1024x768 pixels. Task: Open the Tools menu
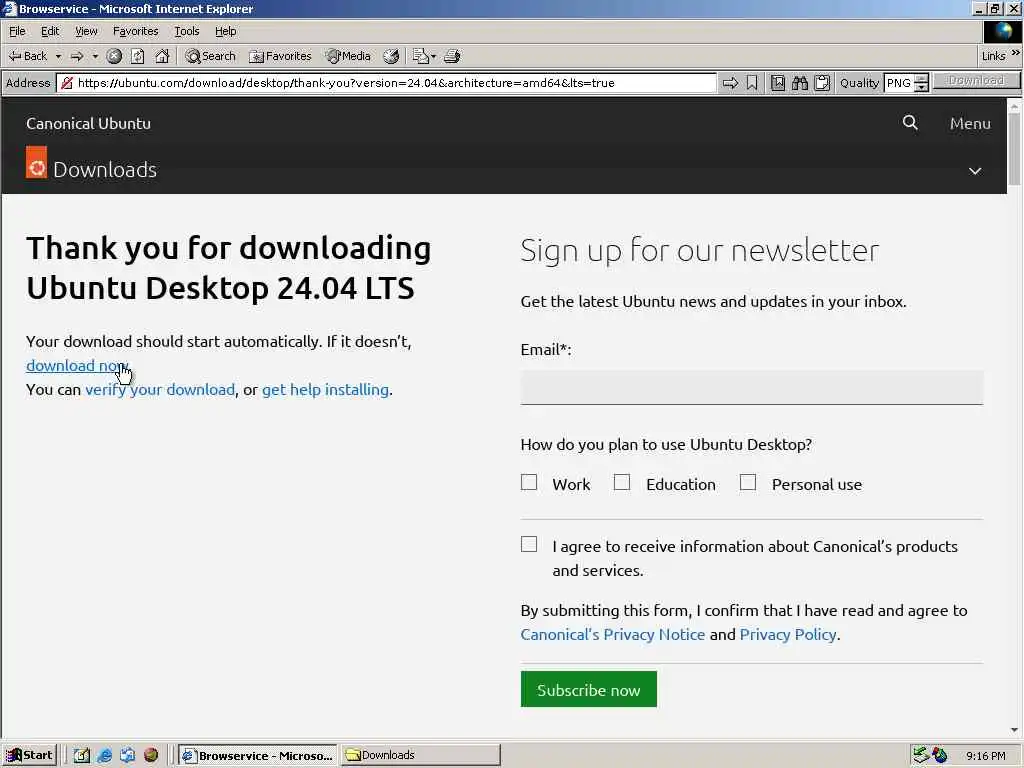(186, 31)
